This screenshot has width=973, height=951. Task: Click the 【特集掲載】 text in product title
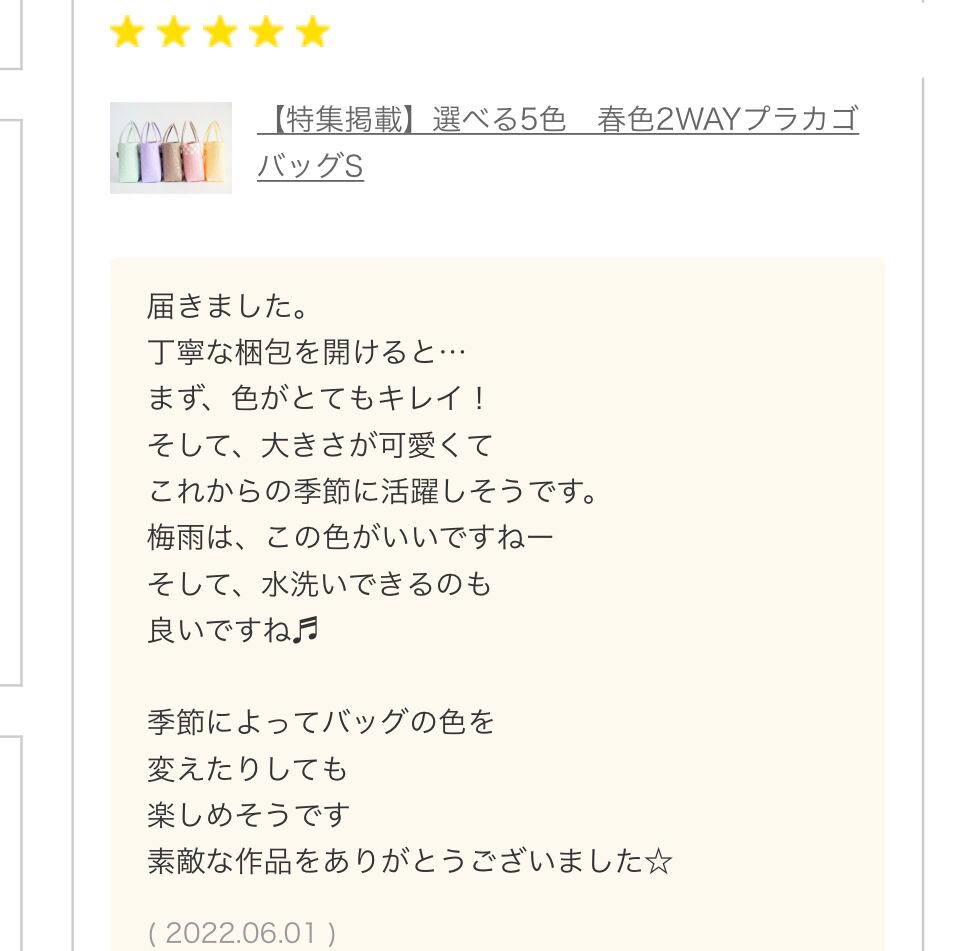pyautogui.click(x=336, y=121)
